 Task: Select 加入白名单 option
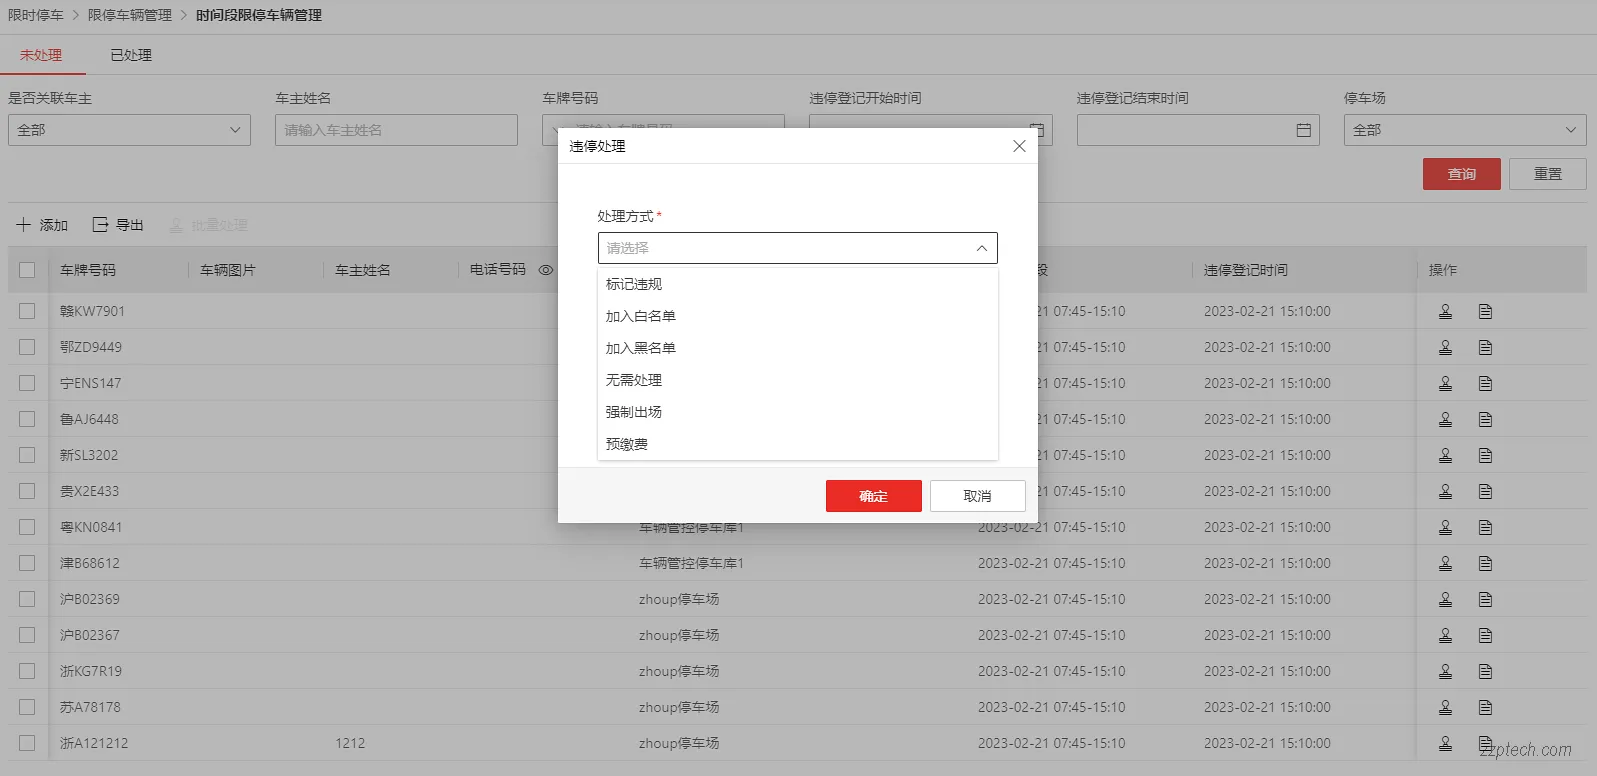click(x=797, y=316)
